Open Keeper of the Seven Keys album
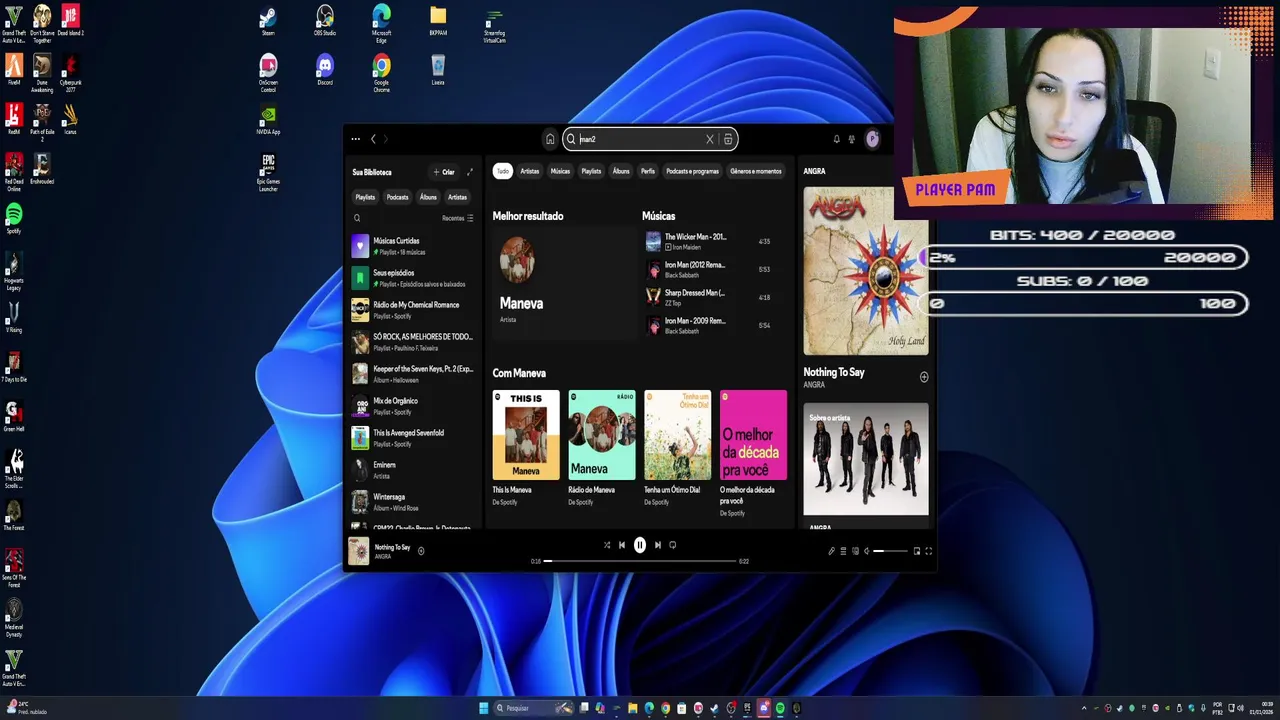 [x=412, y=374]
